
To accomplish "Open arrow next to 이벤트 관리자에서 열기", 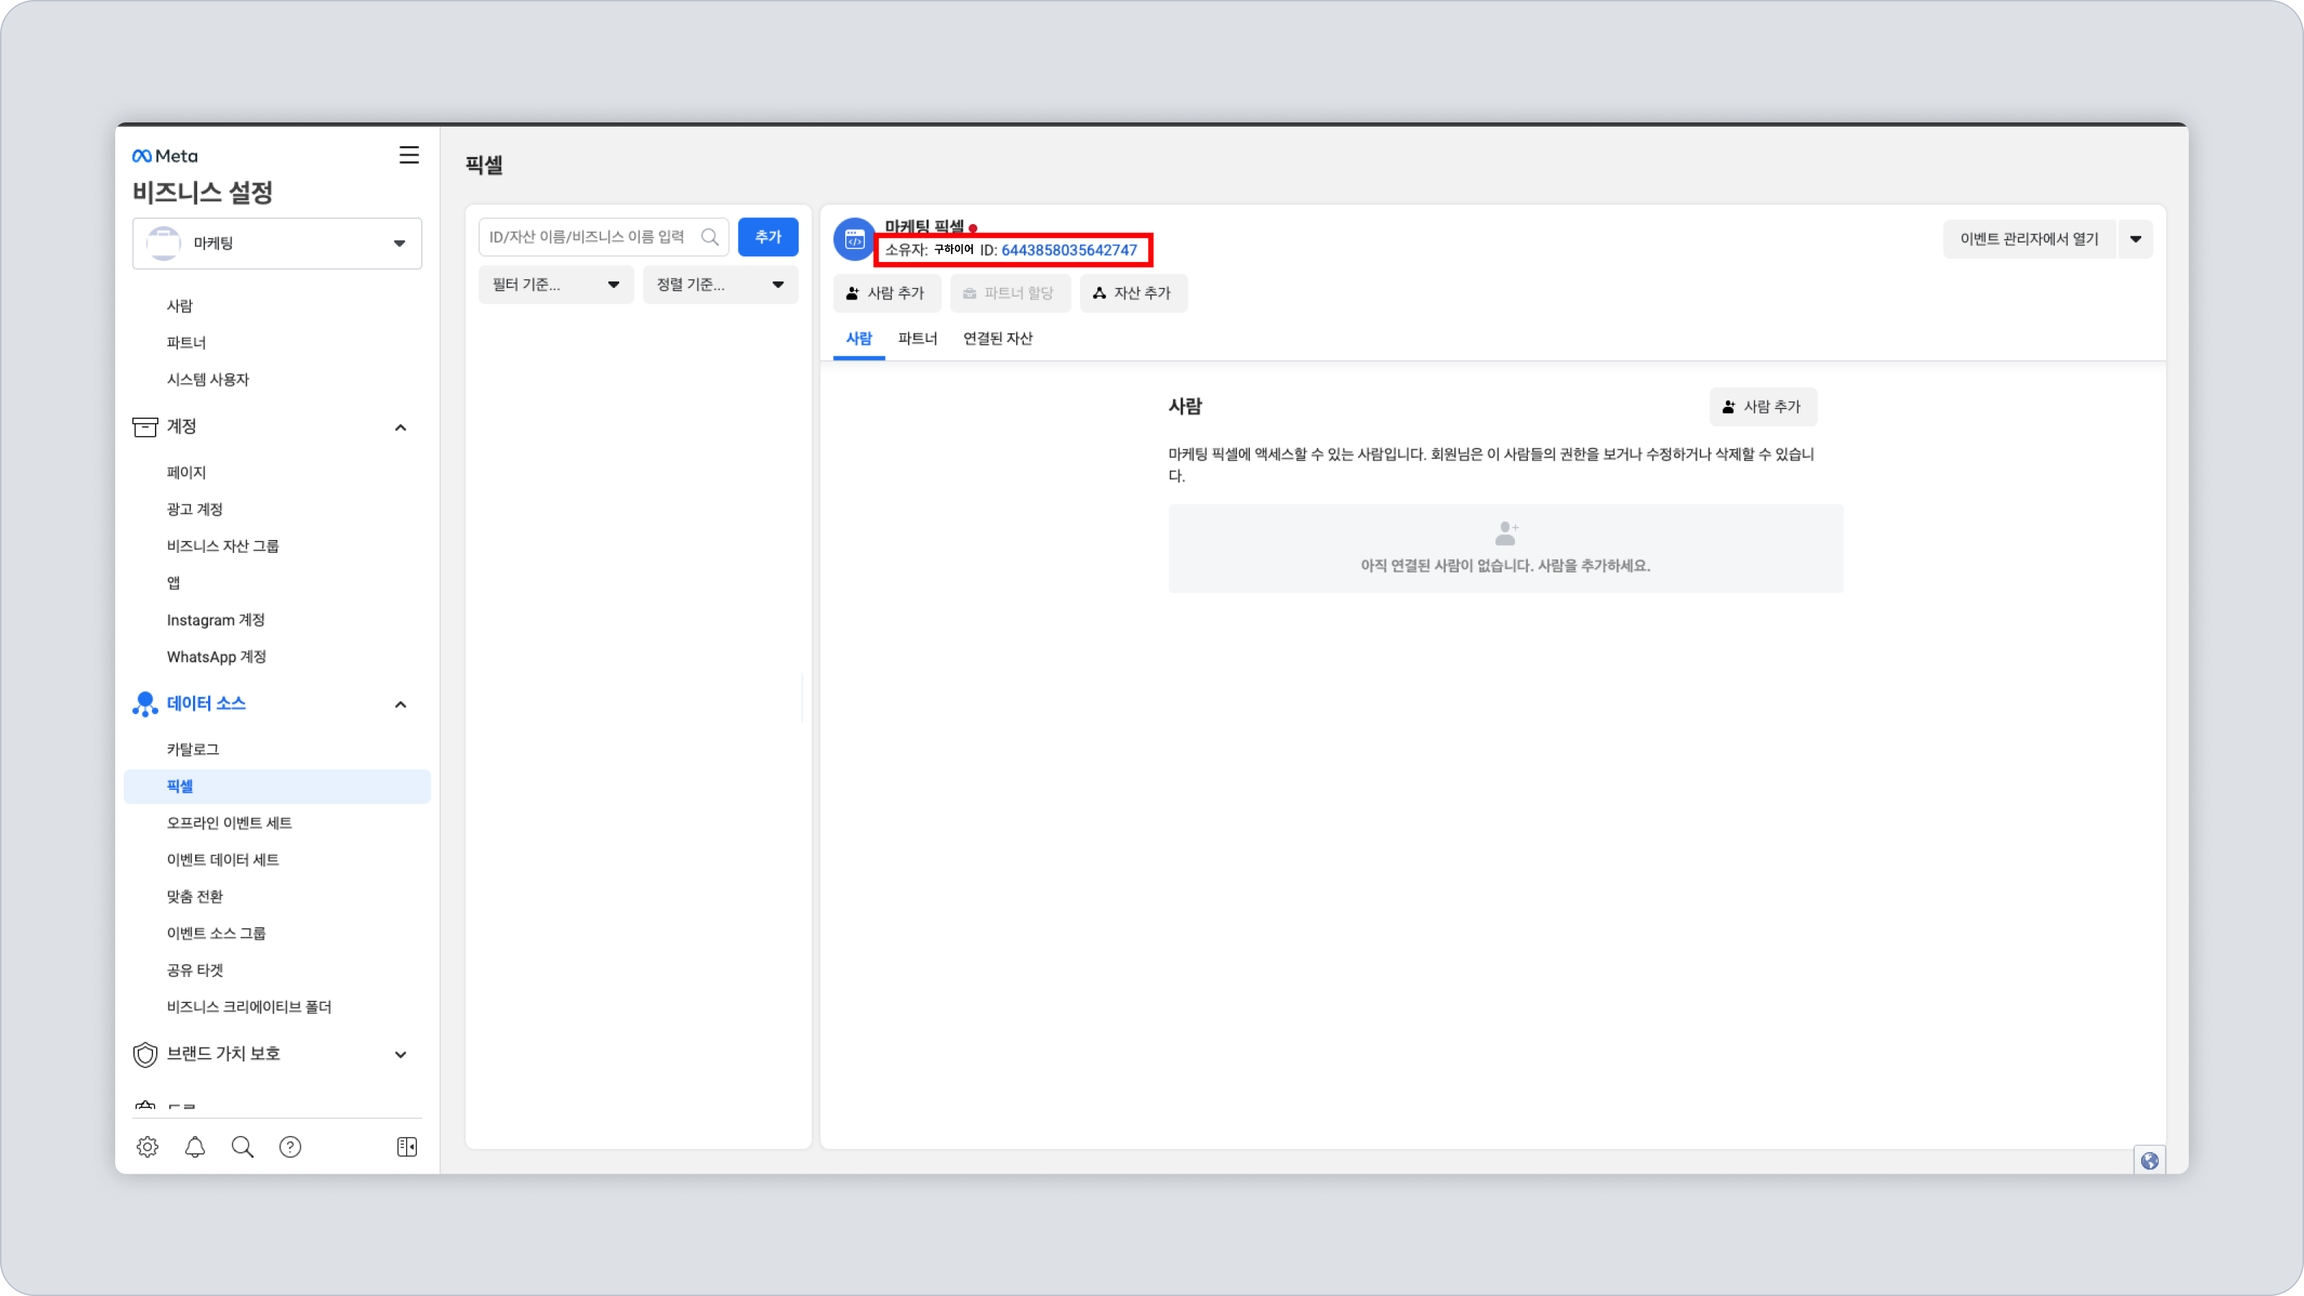I will (2135, 239).
